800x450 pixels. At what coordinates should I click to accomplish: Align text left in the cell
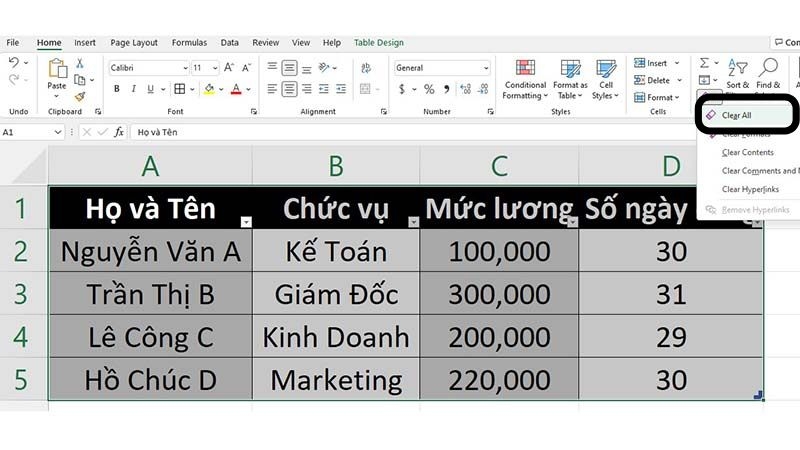(272, 89)
